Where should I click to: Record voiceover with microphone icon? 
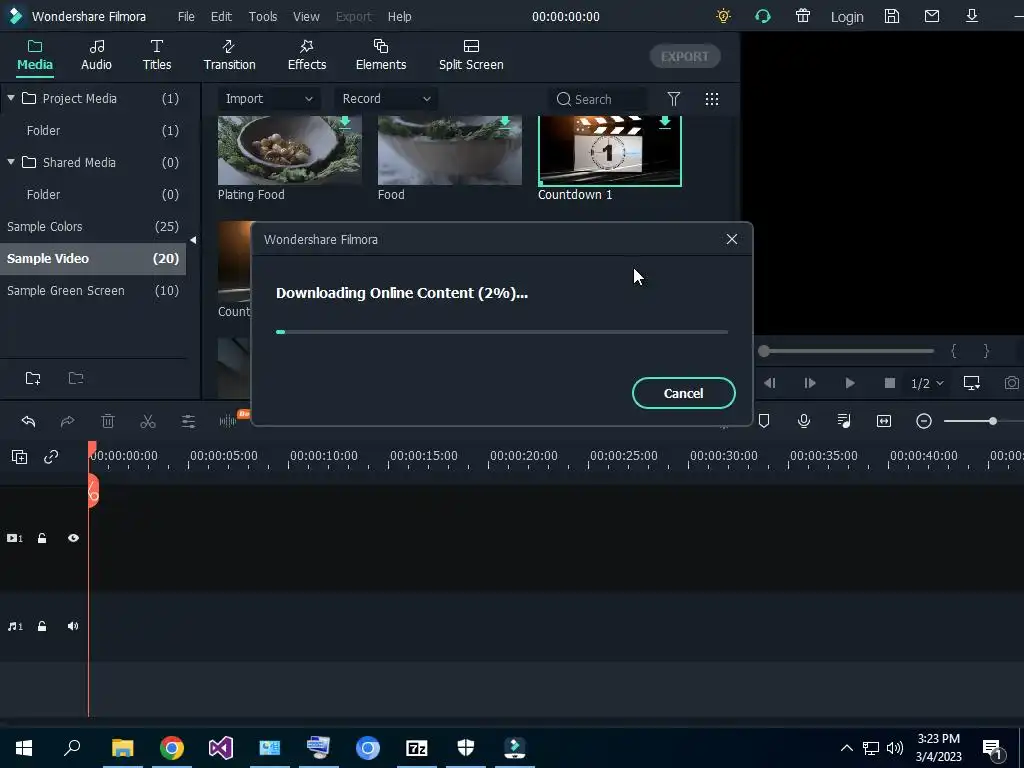coord(804,421)
